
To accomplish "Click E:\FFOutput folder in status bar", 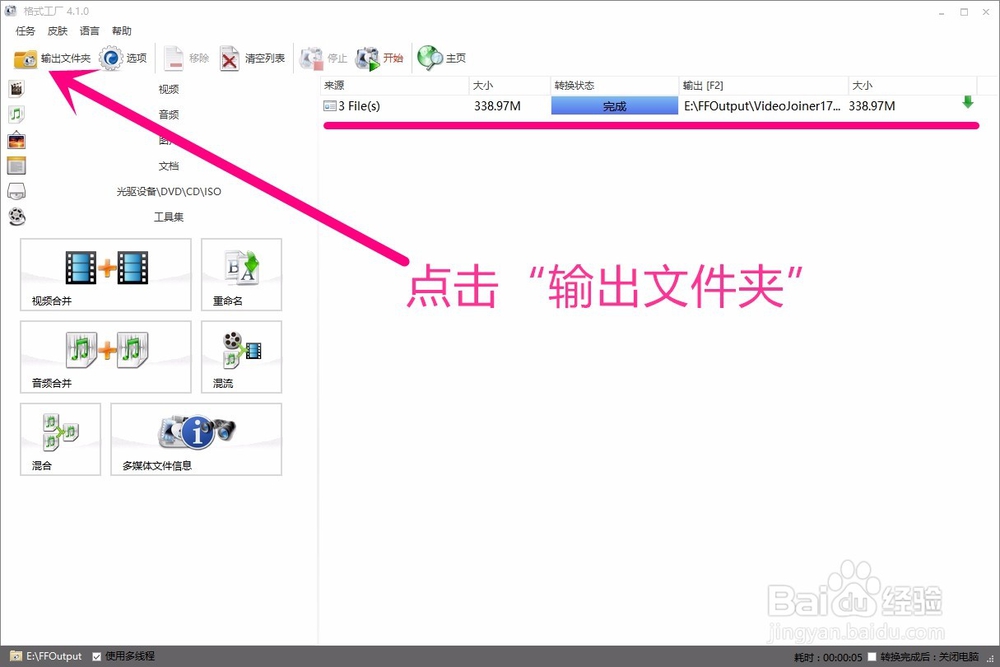I will tap(46, 656).
